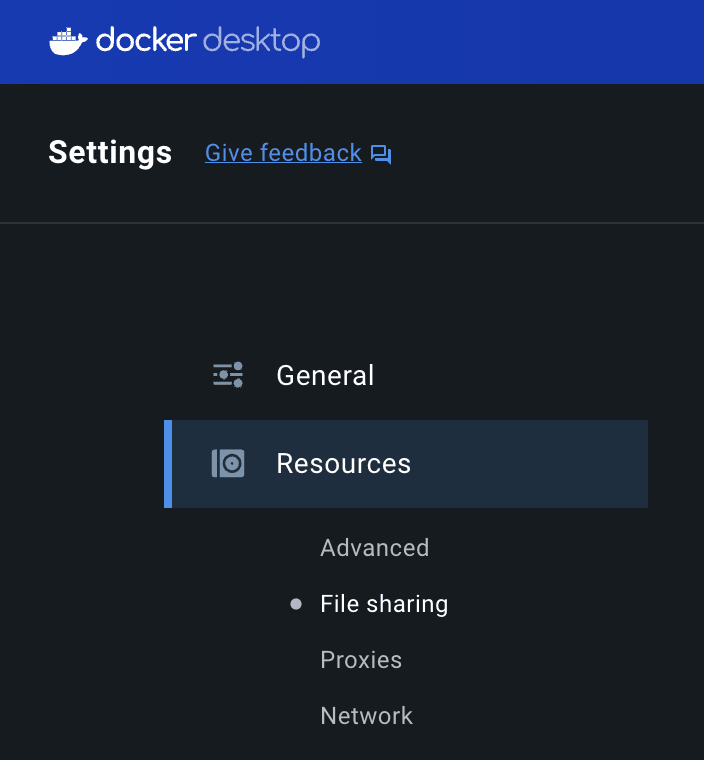
Task: Open the Proxies settings page
Action: pyautogui.click(x=361, y=660)
